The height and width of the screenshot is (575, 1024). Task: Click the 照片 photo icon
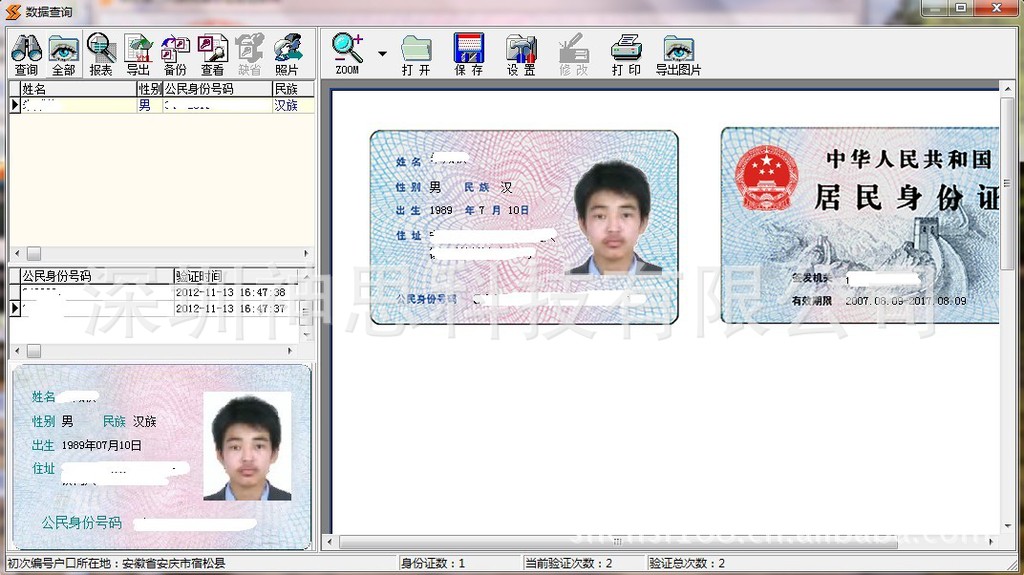click(287, 54)
